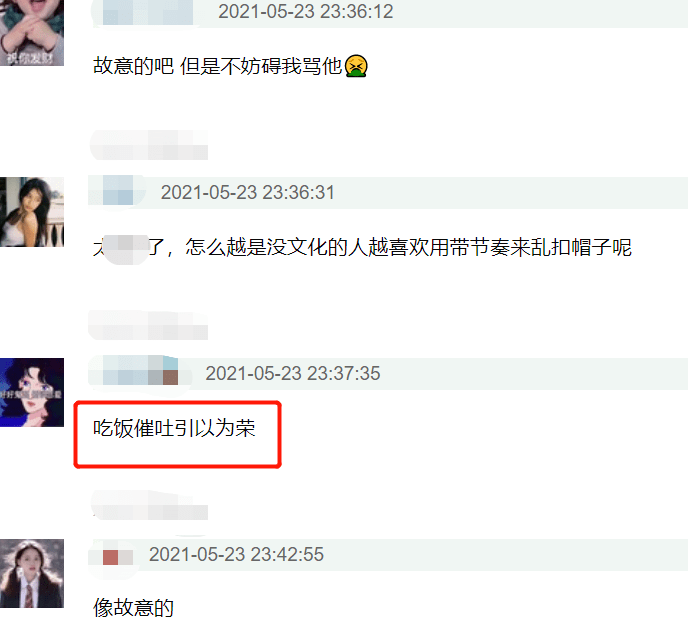Click the comment about '带节奏来乱扣帽子'
This screenshot has width=688, height=628.
coord(362,248)
